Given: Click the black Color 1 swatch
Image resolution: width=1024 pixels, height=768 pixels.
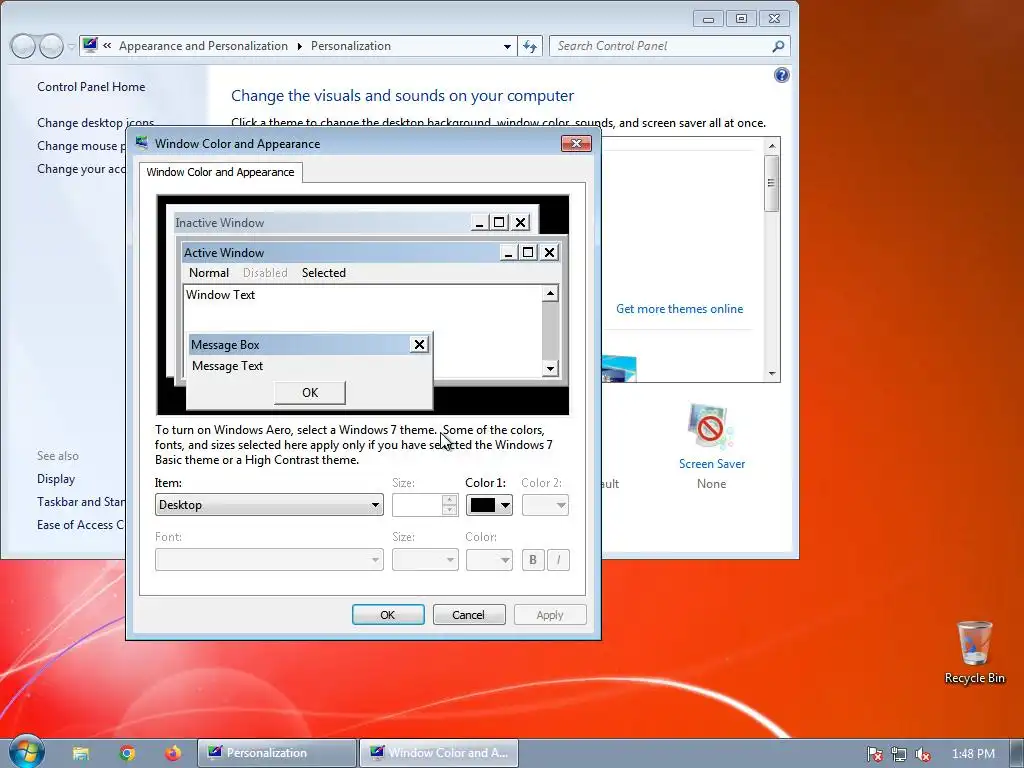Looking at the screenshot, I should coord(483,505).
